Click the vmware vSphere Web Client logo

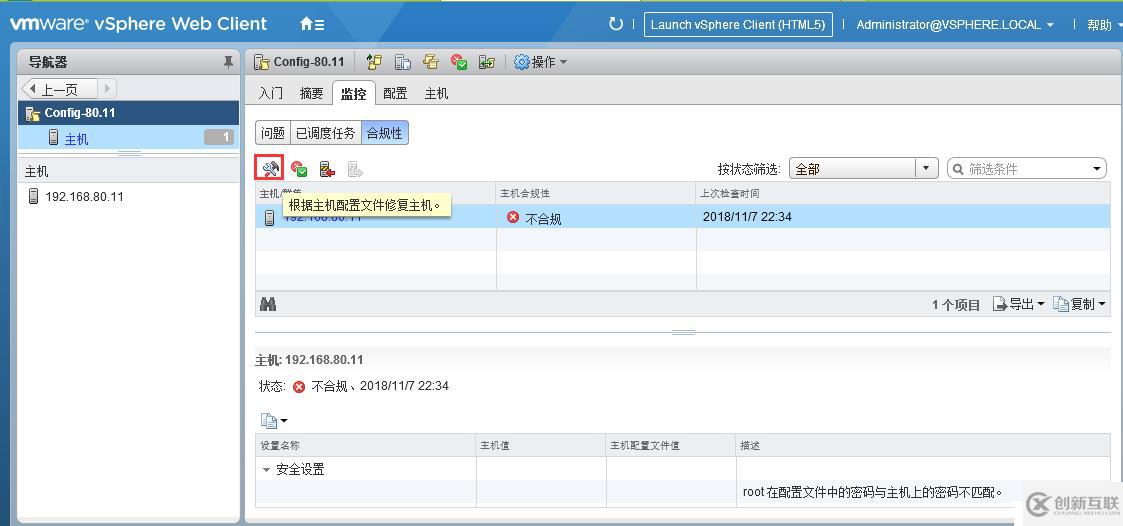tap(138, 24)
